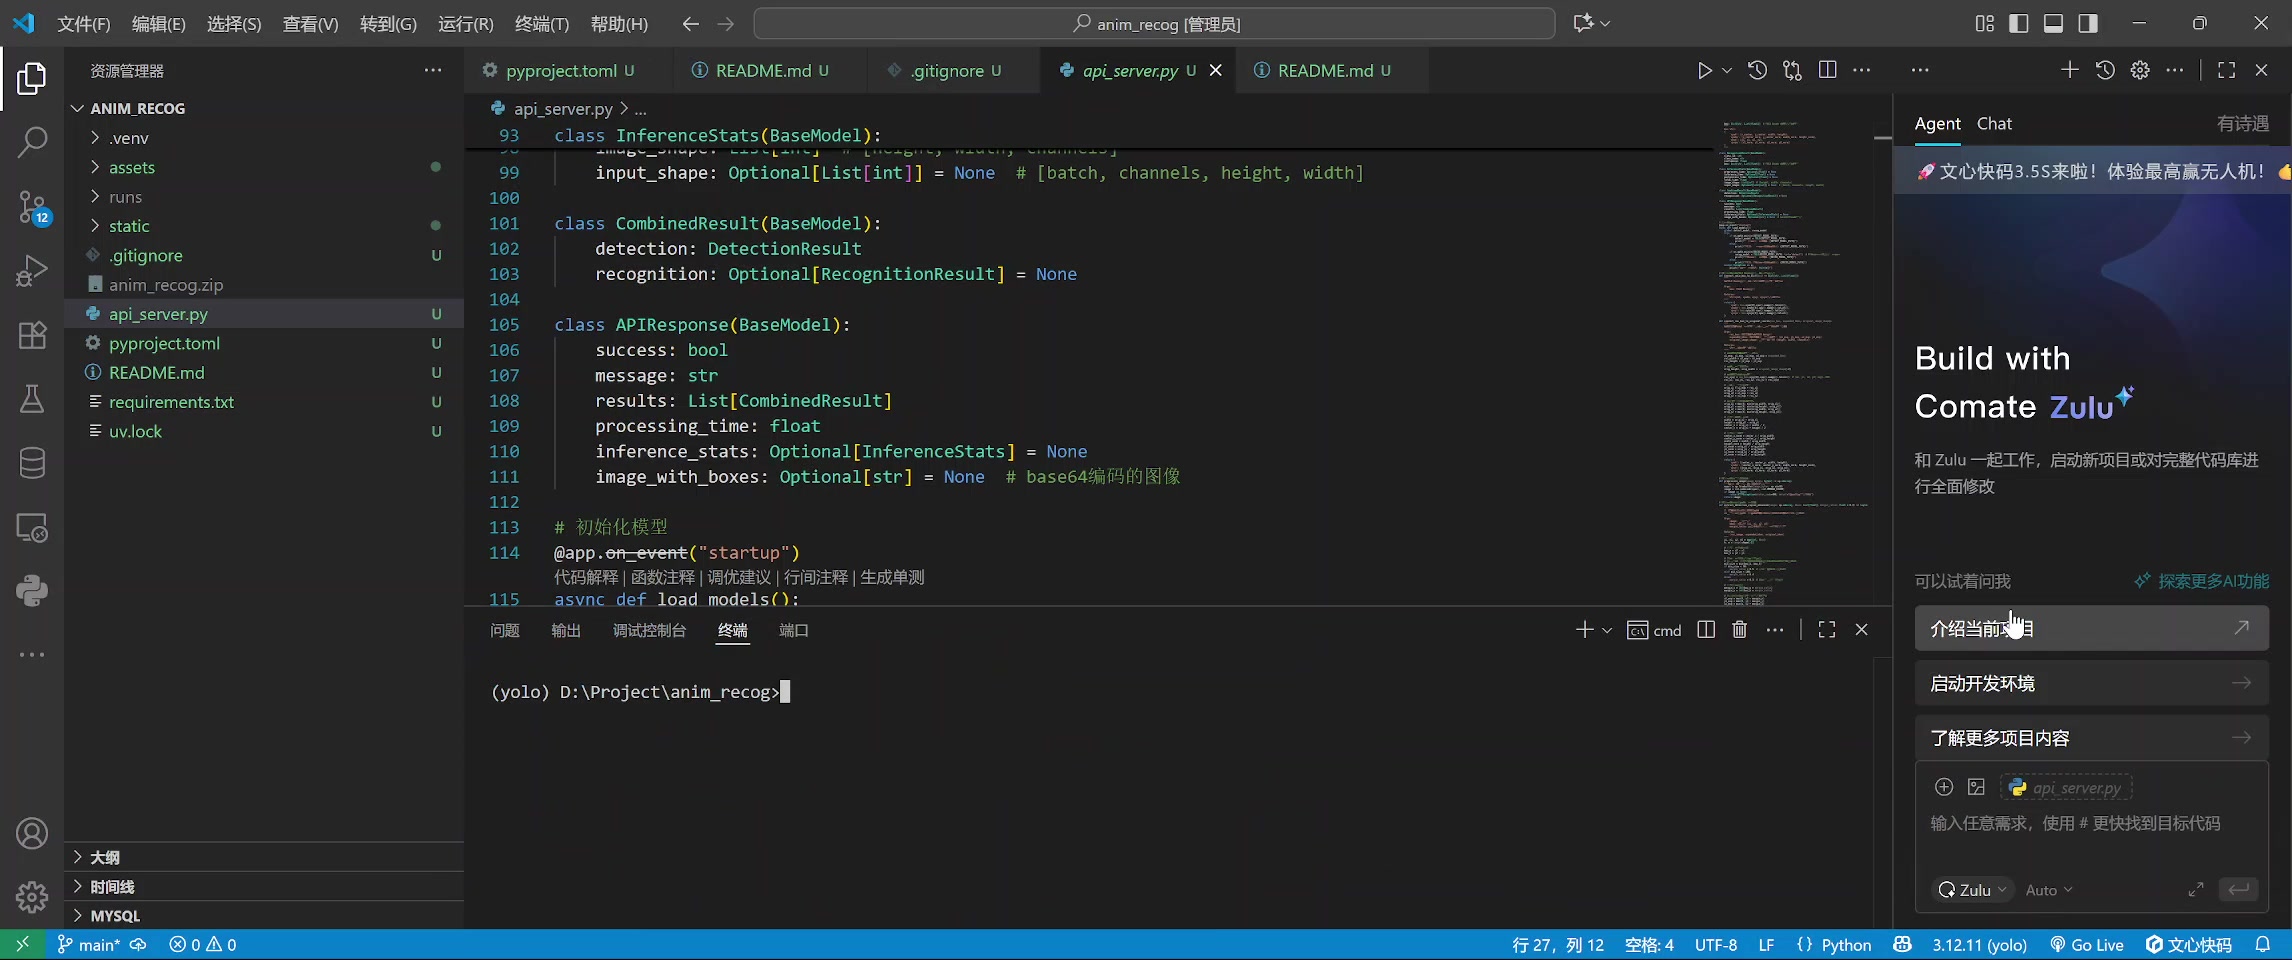Open the Database view in activity bar
2292x960 pixels.
click(32, 463)
